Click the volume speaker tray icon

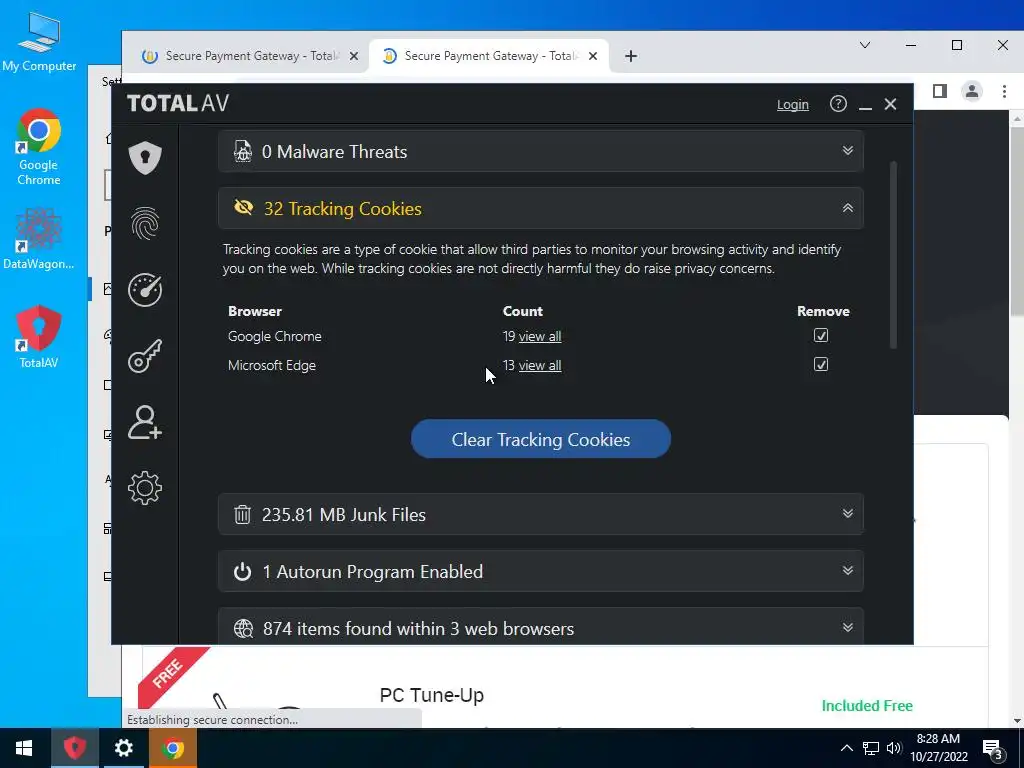tap(894, 748)
